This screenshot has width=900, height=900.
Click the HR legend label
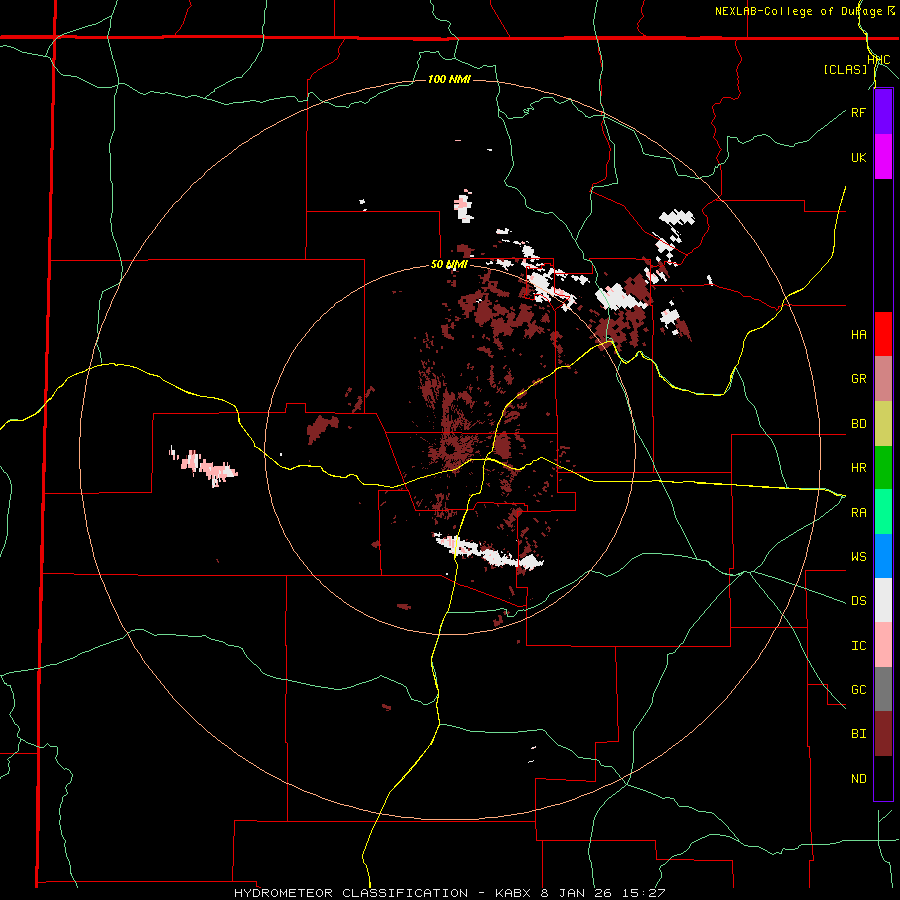[x=858, y=468]
